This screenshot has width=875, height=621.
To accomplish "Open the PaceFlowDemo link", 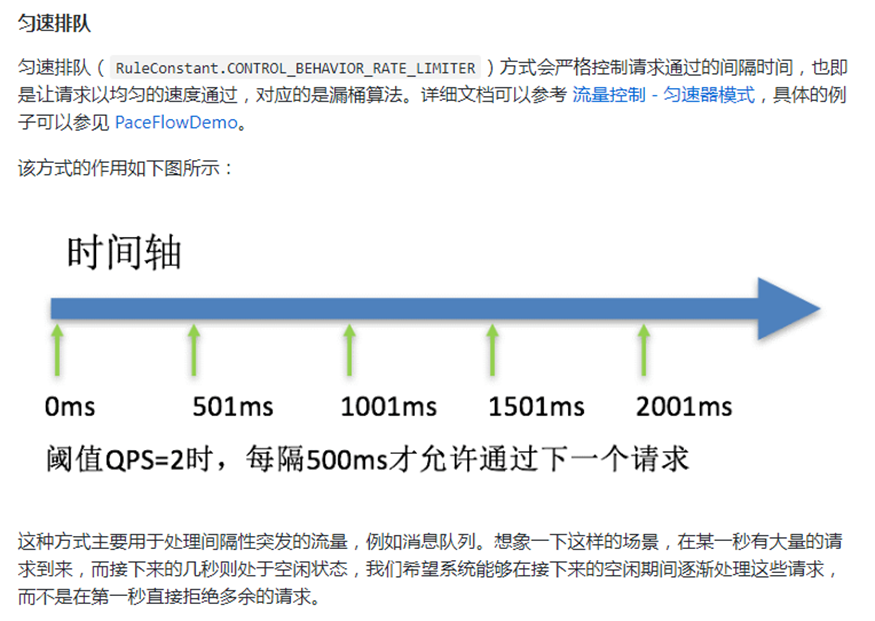I will coord(176,123).
